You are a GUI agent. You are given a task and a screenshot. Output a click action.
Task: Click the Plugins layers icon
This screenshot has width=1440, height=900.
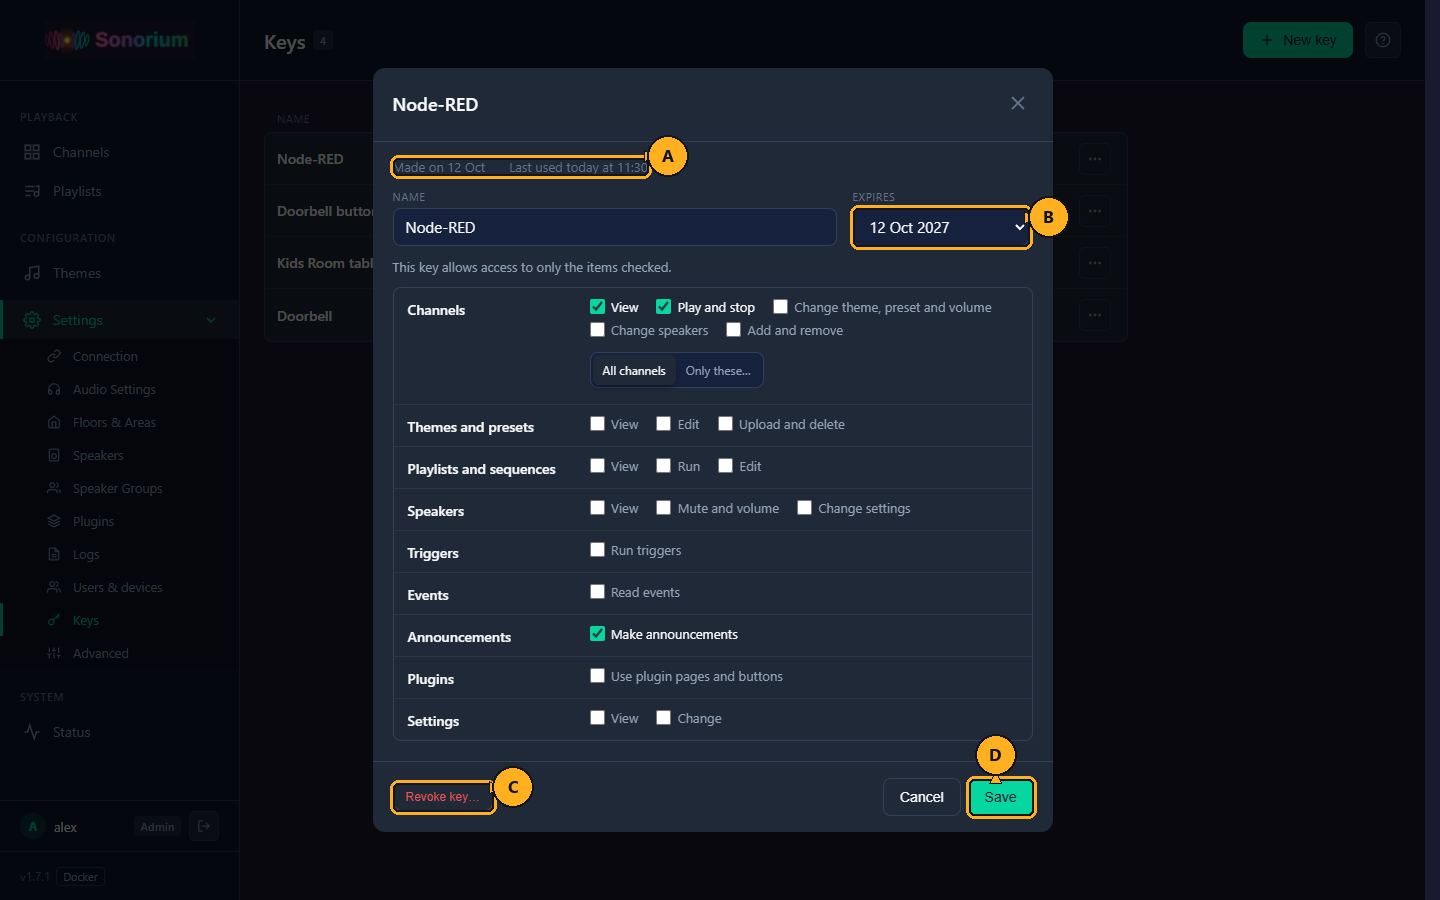[54, 522]
